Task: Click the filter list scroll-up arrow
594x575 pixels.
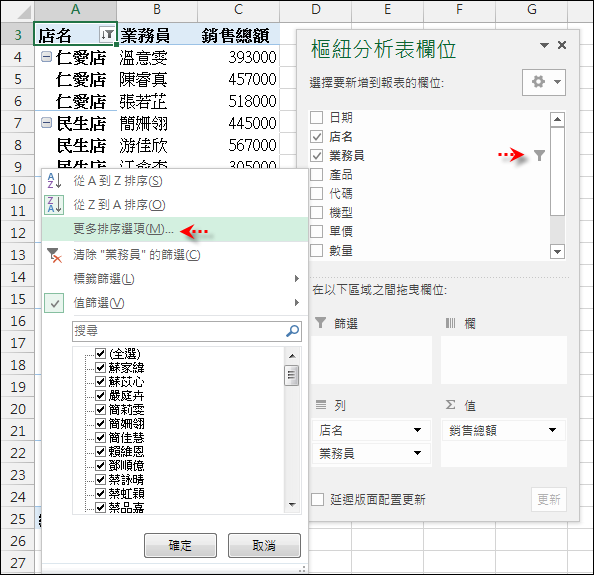Action: (292, 356)
